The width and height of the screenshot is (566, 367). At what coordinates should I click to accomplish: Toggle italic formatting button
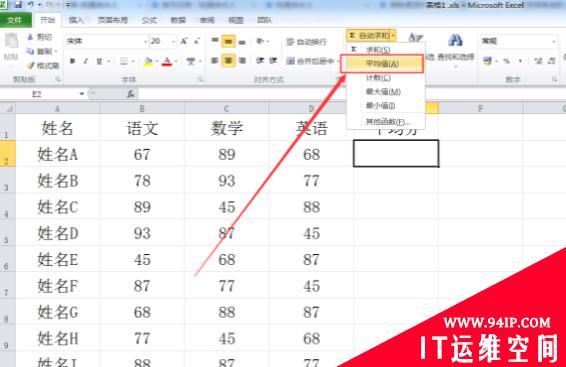[86, 61]
